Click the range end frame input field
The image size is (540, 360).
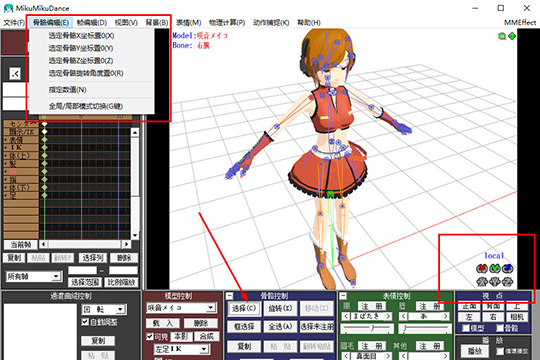coord(123,270)
